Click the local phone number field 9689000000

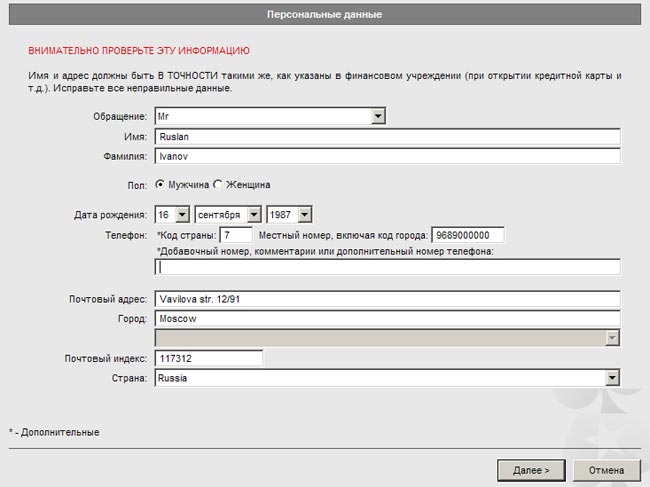pos(467,235)
